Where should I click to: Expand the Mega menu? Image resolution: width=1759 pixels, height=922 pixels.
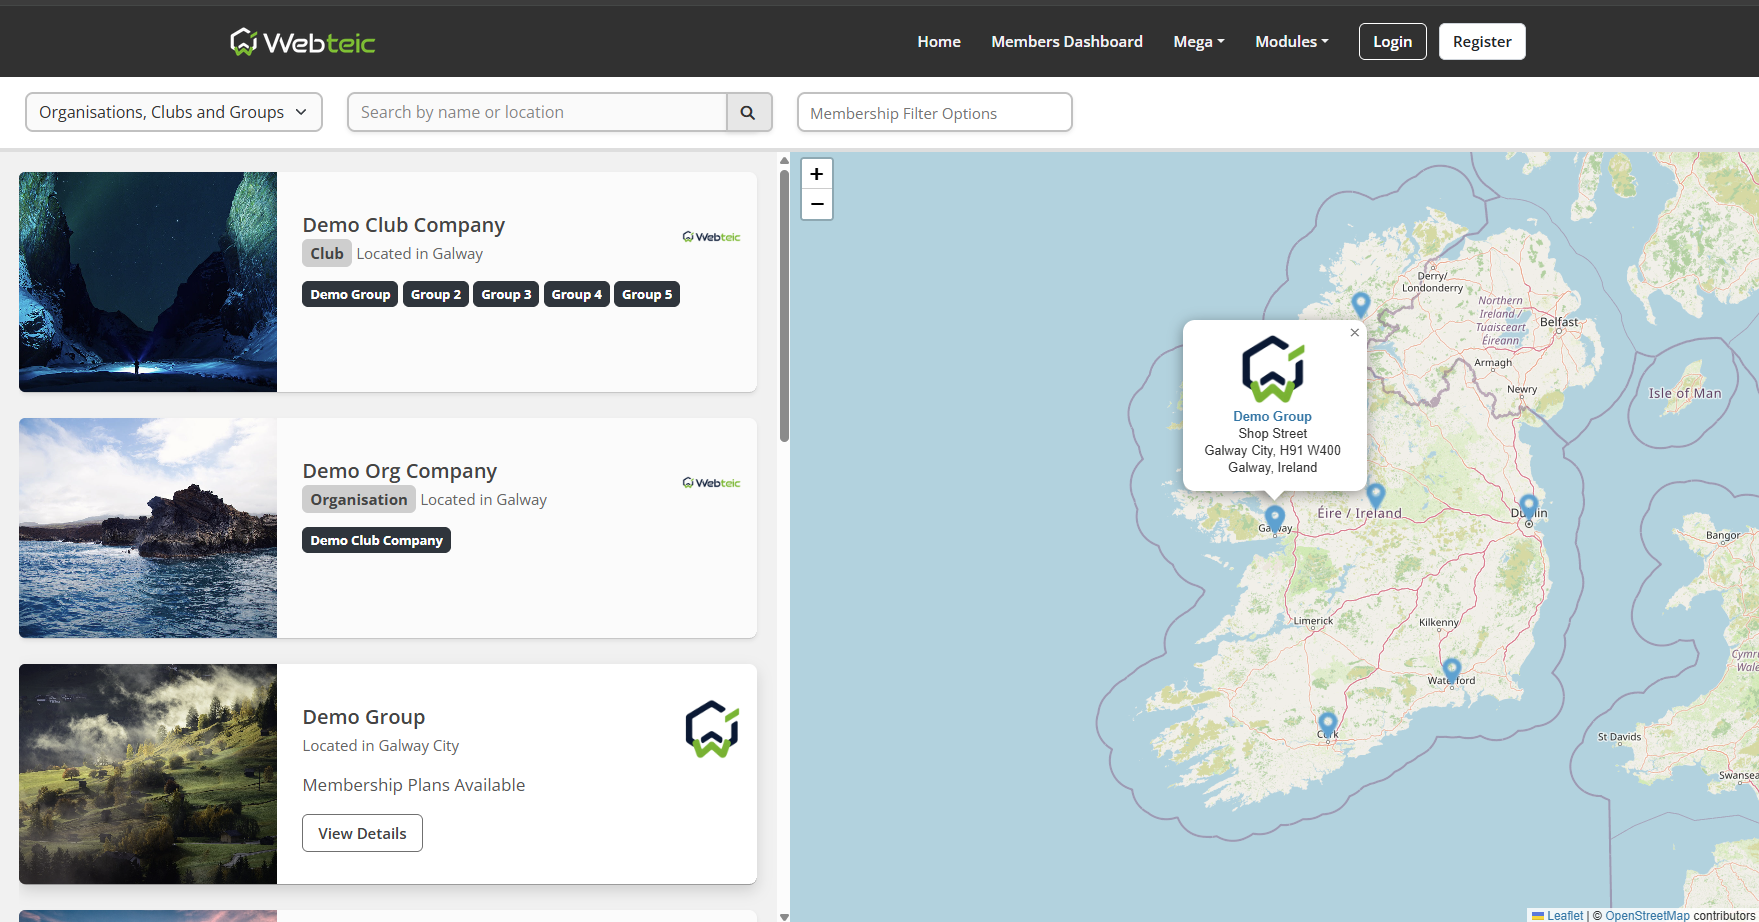1199,42
